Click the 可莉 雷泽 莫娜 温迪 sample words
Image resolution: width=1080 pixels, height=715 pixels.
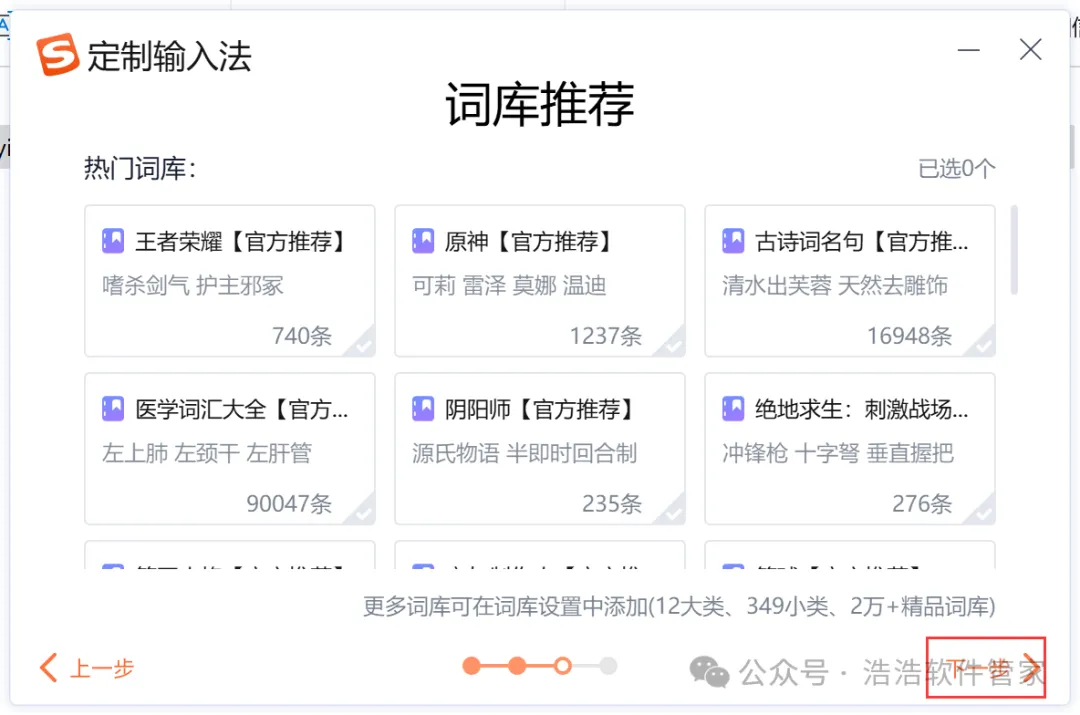(509, 285)
